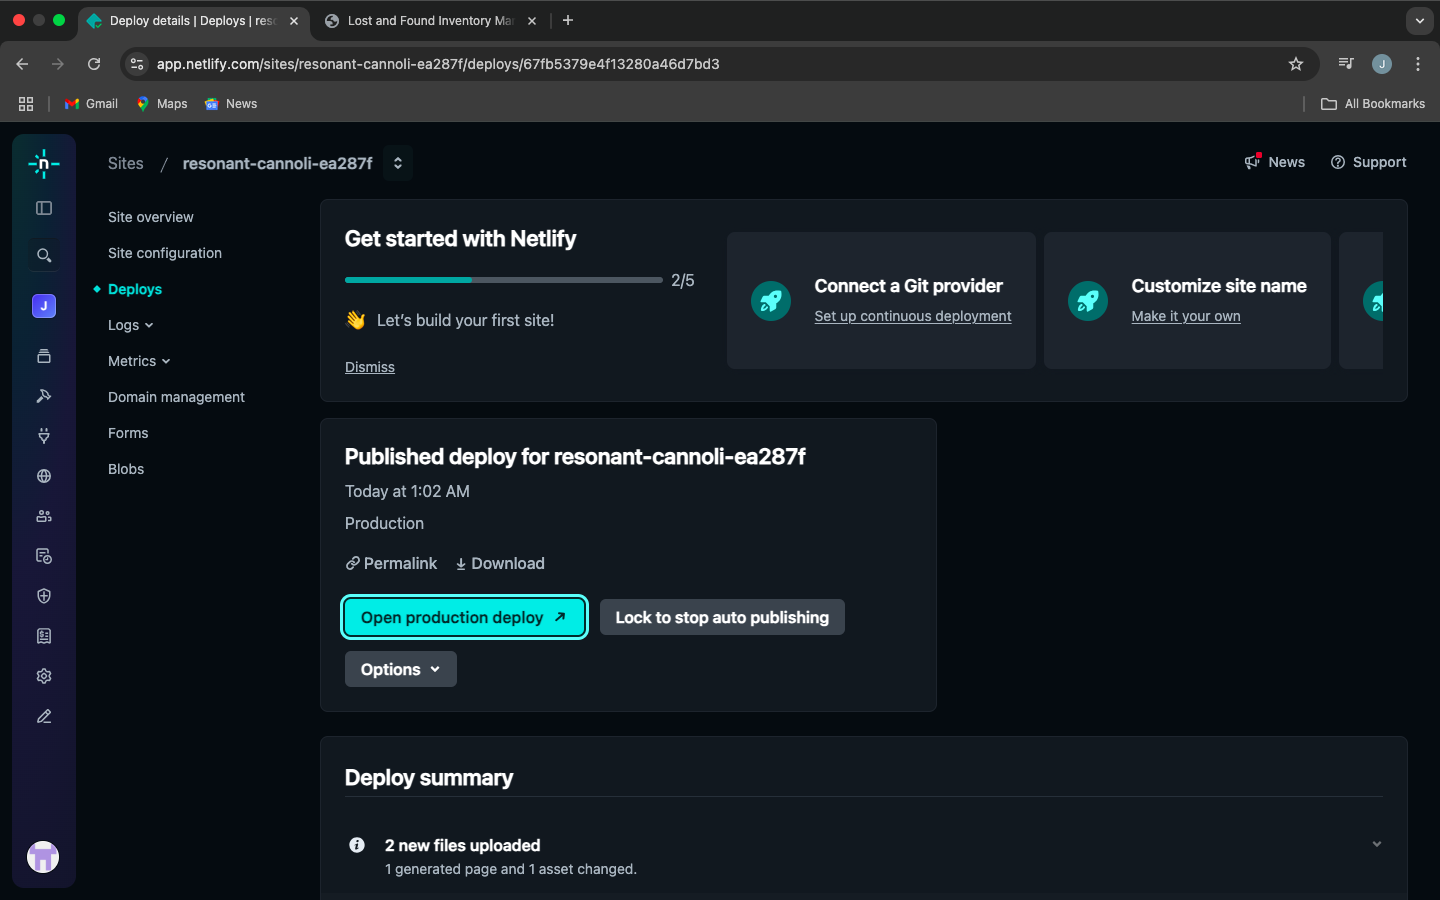Reload the page in Chrome
Image resolution: width=1440 pixels, height=900 pixels.
[94, 64]
